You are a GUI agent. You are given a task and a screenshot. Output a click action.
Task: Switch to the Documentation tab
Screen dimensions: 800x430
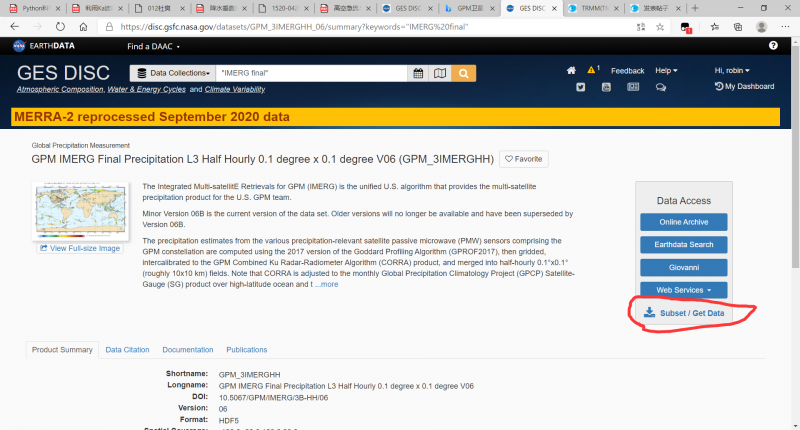point(188,350)
